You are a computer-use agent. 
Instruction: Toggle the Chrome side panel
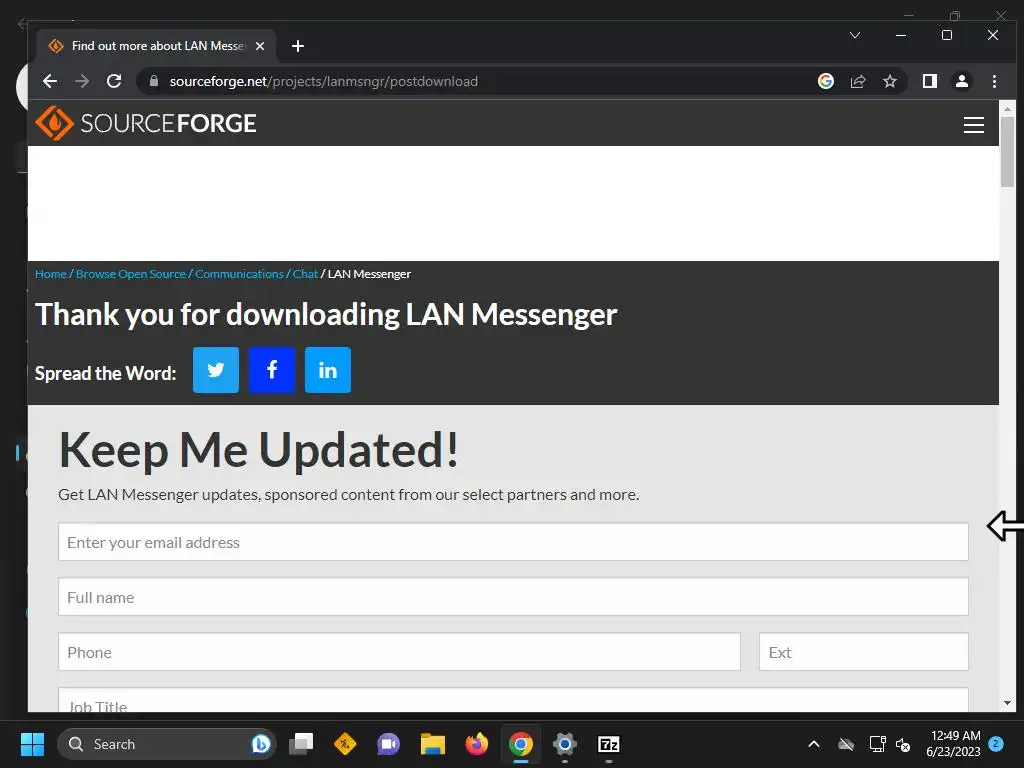929,81
